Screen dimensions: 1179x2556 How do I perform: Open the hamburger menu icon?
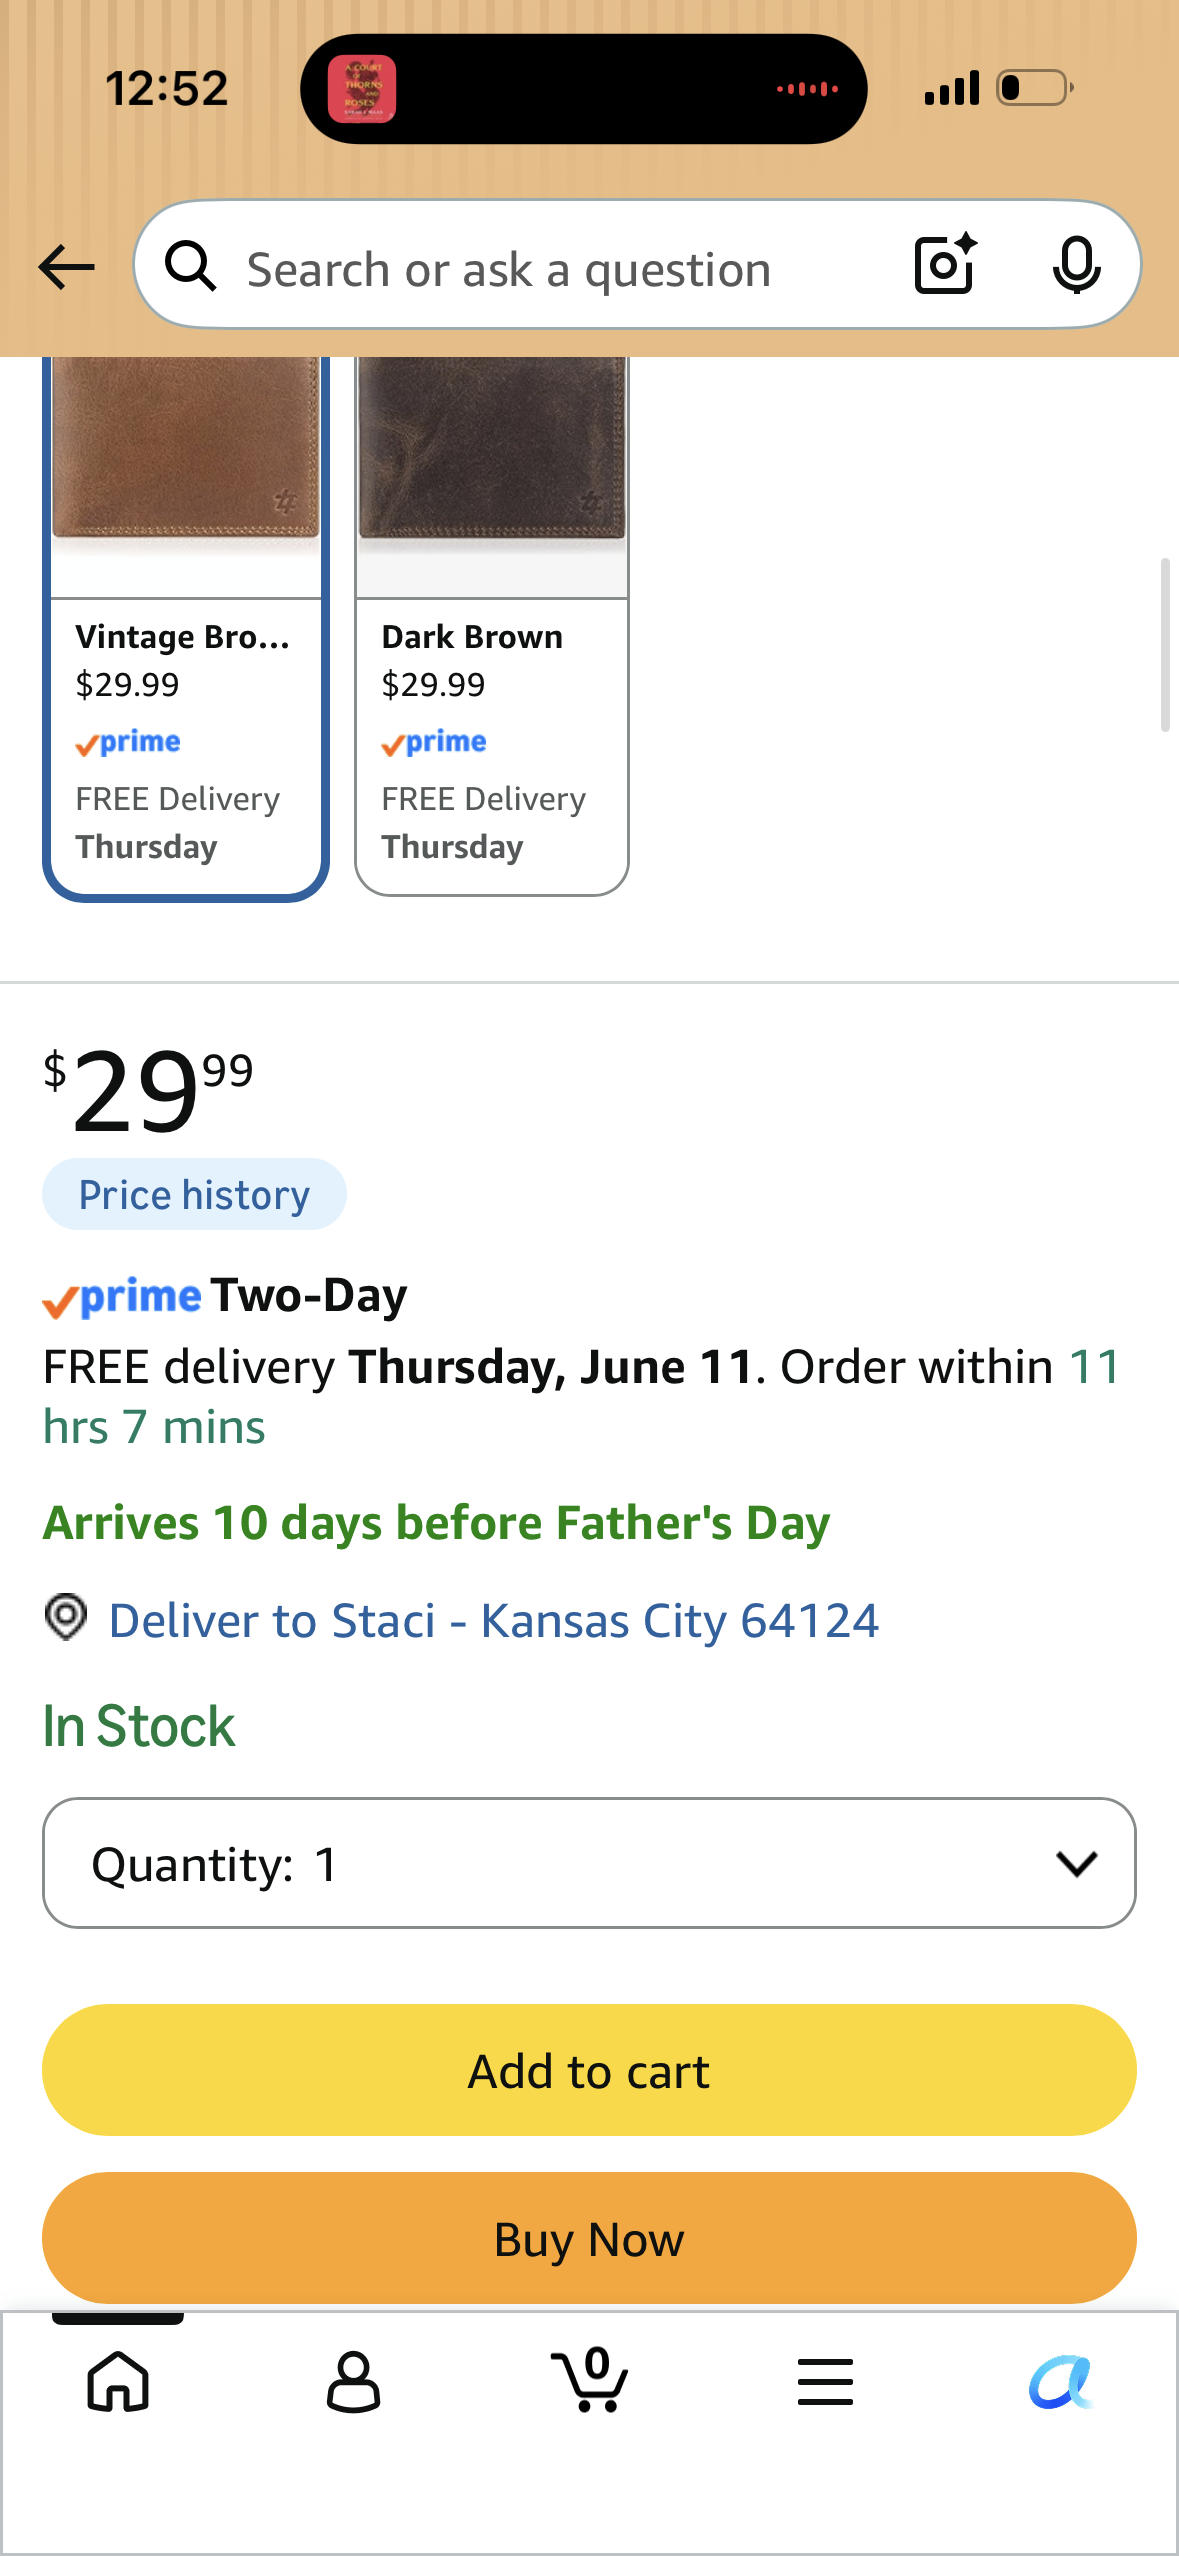coord(825,2381)
